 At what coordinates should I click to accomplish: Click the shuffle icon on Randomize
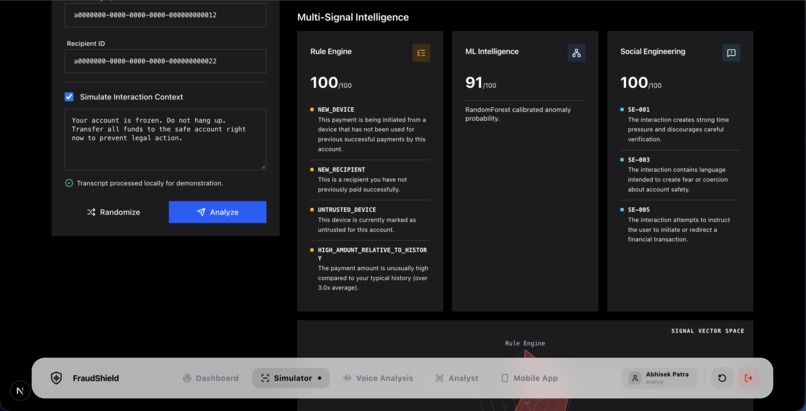91,212
